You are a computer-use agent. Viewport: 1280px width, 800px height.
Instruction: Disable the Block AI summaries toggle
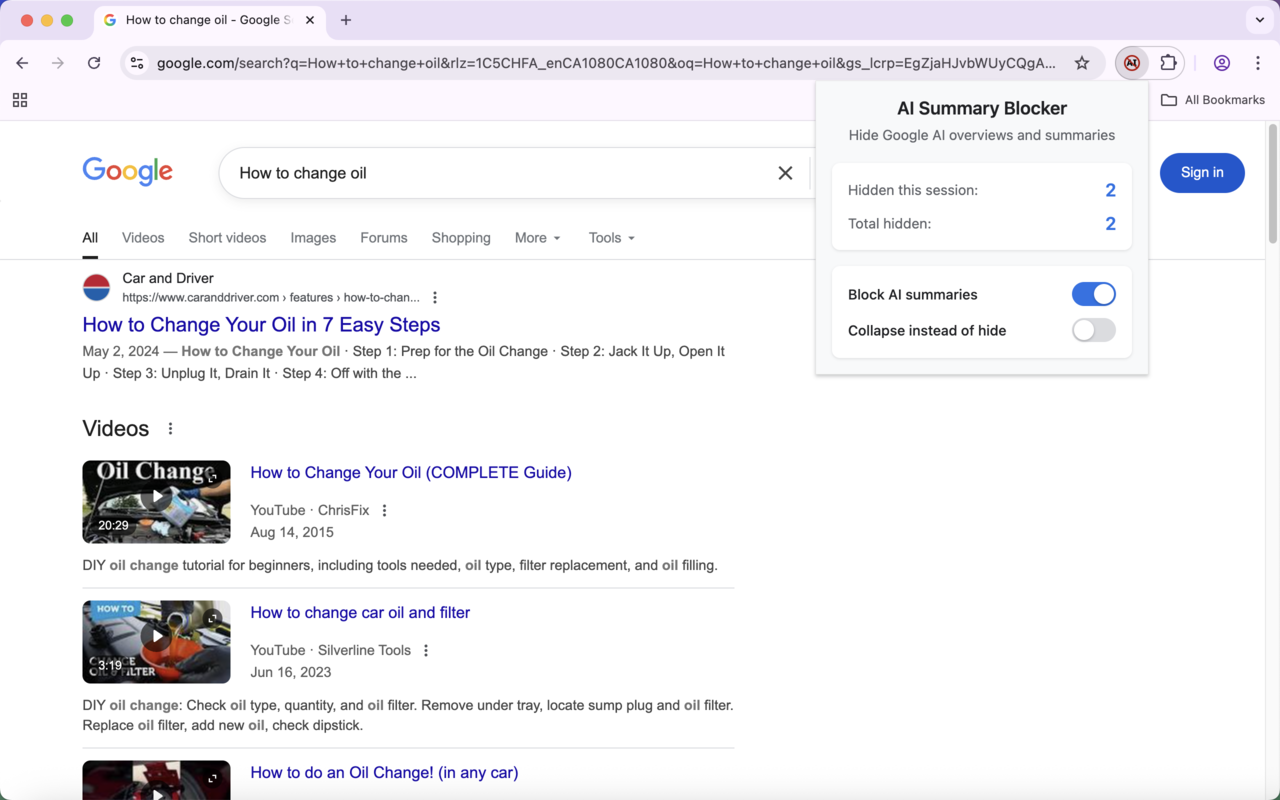coord(1093,293)
